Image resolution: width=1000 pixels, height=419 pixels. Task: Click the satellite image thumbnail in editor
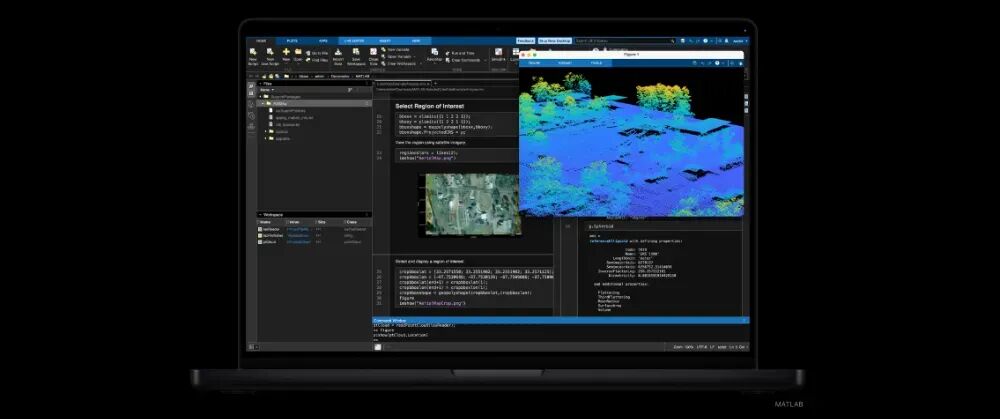pyautogui.click(x=457, y=203)
